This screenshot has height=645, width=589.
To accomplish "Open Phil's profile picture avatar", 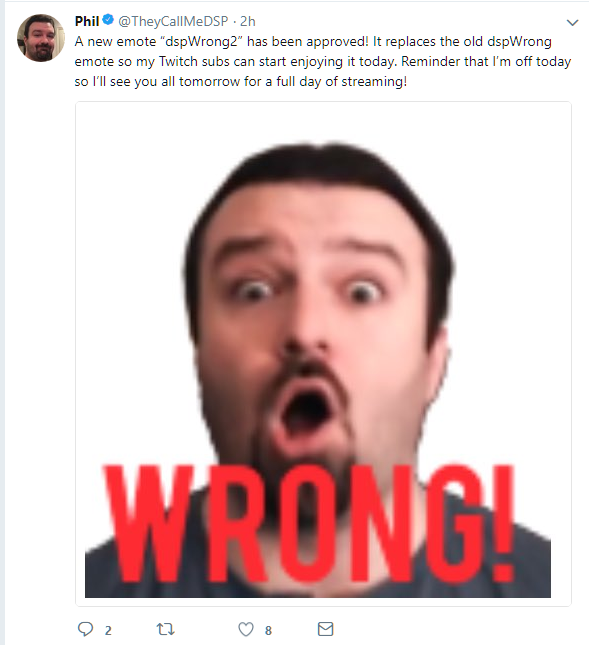I will pyautogui.click(x=40, y=38).
